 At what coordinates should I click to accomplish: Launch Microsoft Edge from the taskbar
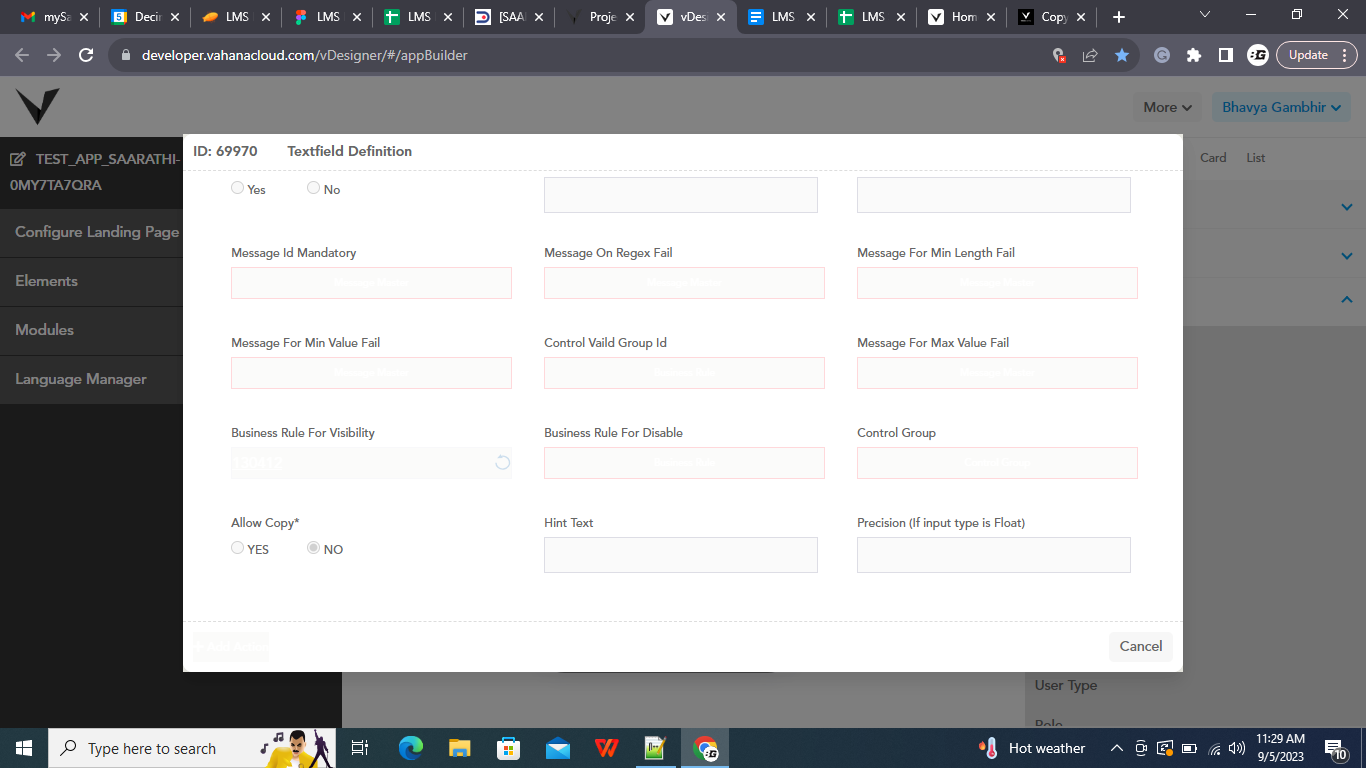[410, 748]
